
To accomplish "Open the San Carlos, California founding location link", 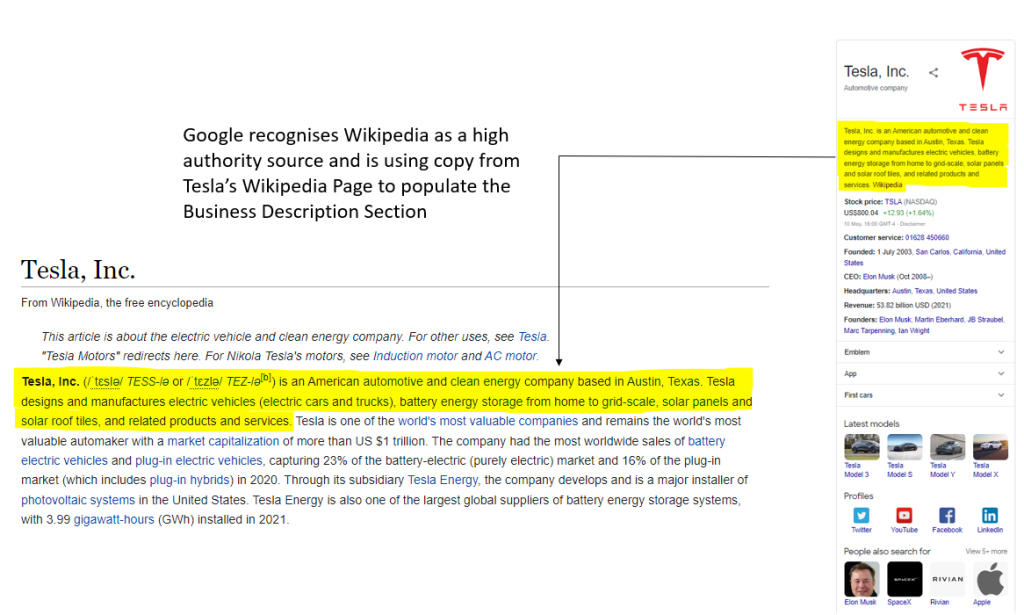I will (x=948, y=252).
